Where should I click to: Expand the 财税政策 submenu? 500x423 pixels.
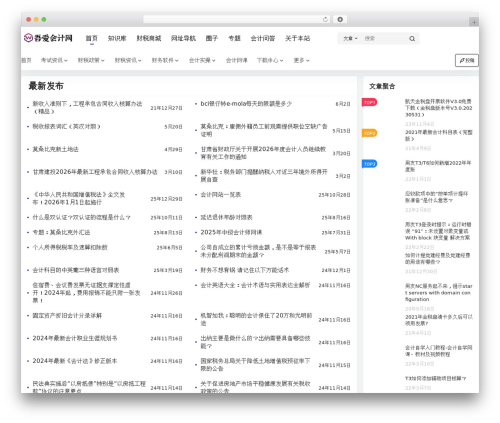[x=91, y=60]
